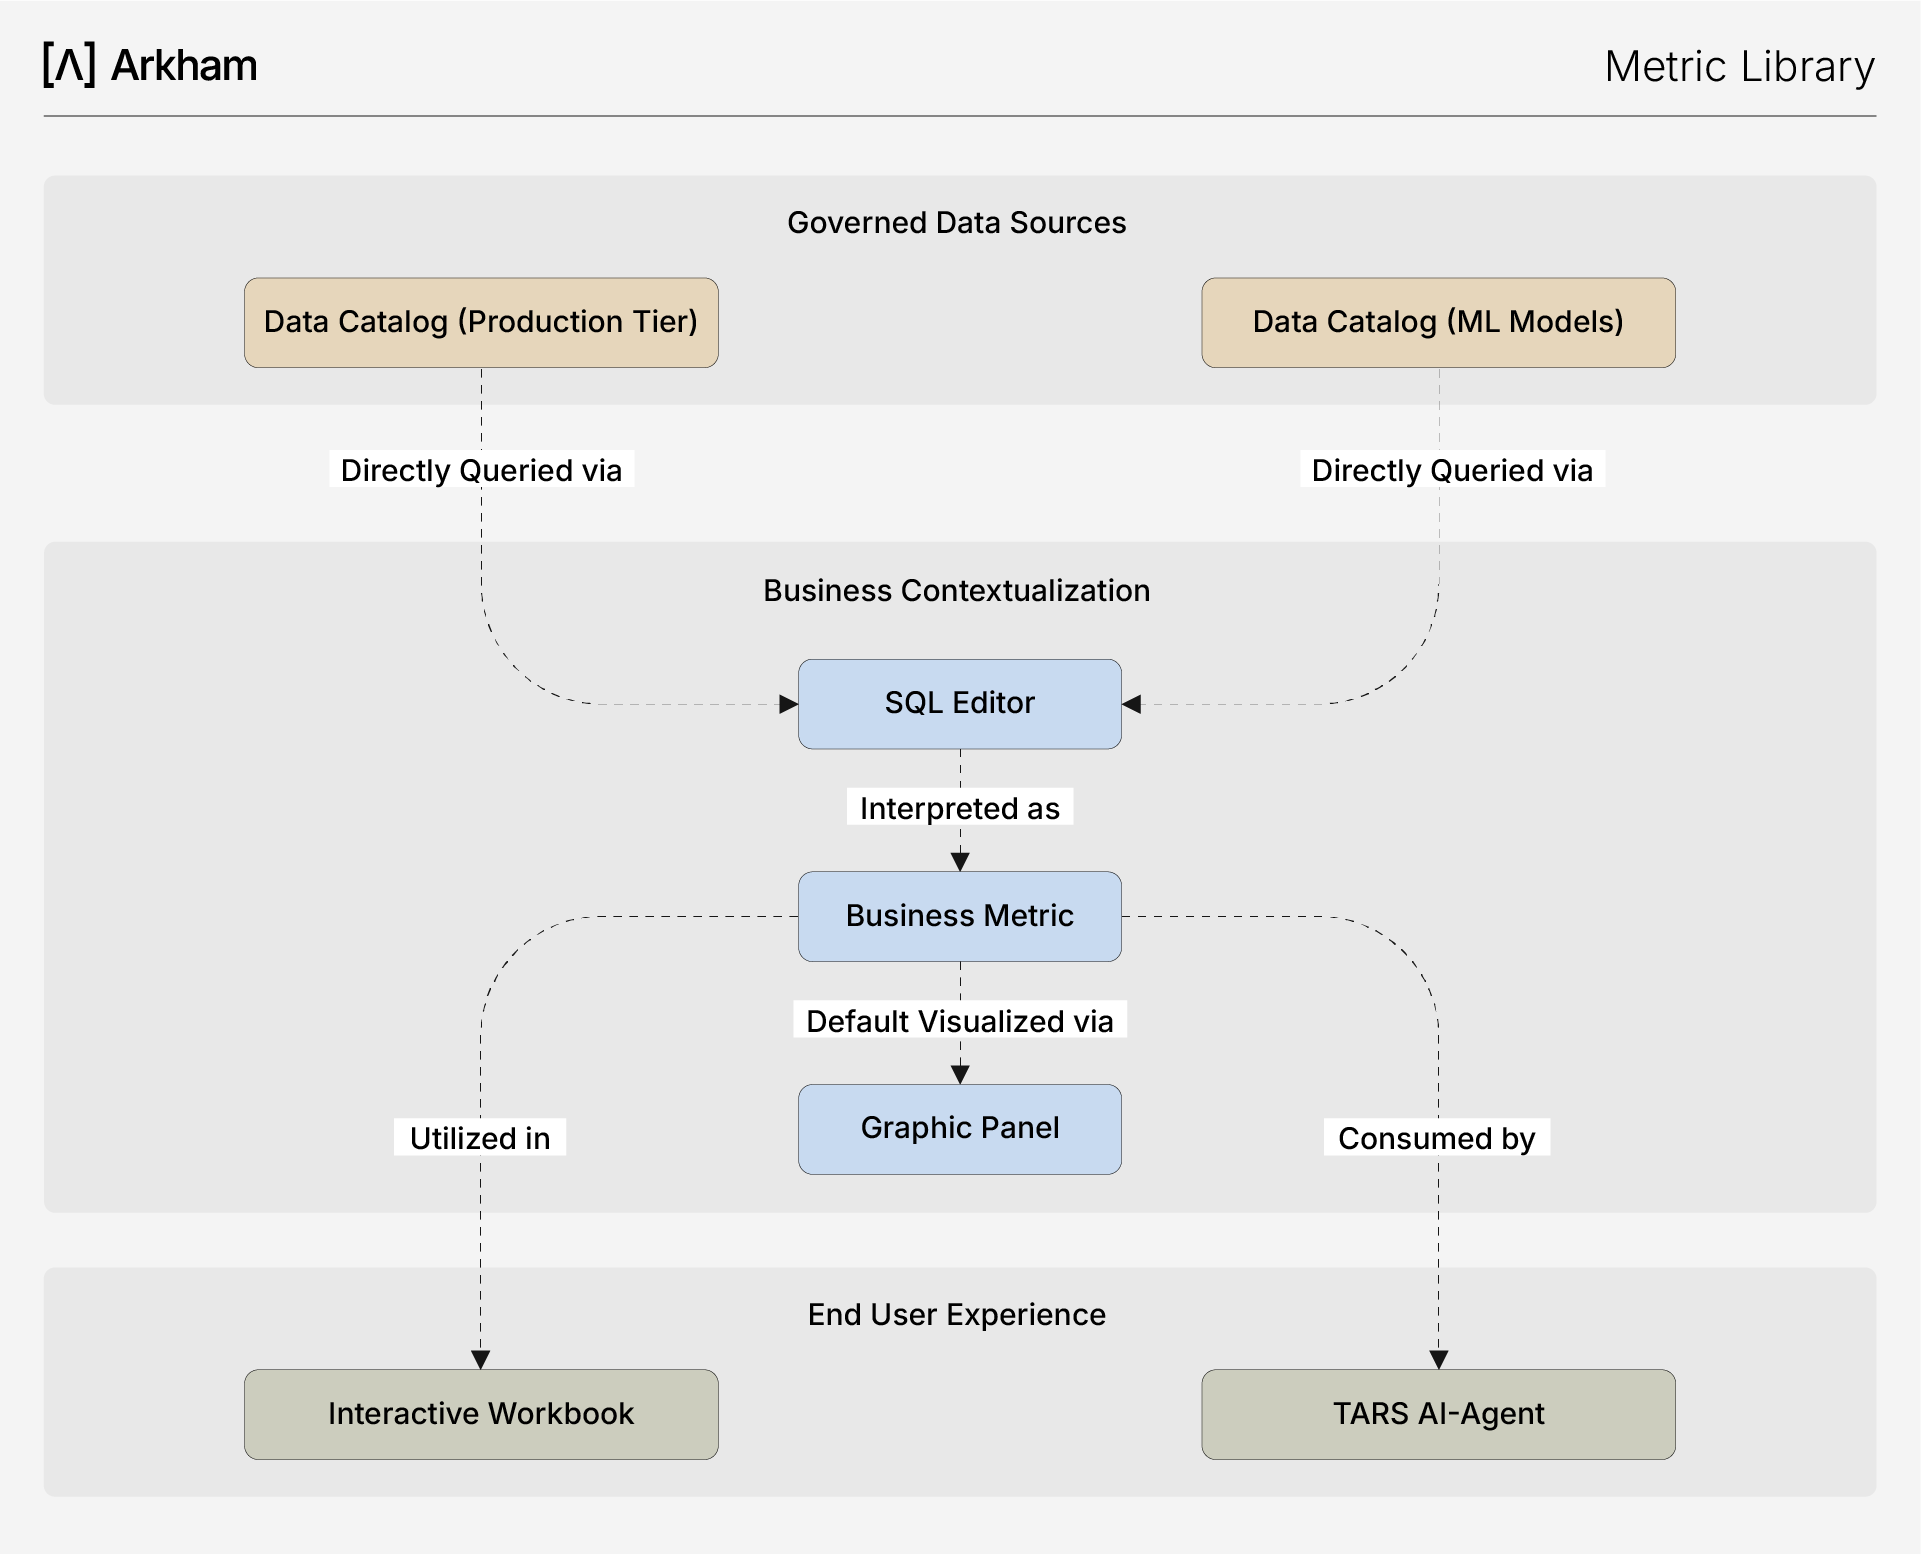Click the Interpreted as connector label
Screen dimensions: 1921x1554
pyautogui.click(x=959, y=808)
